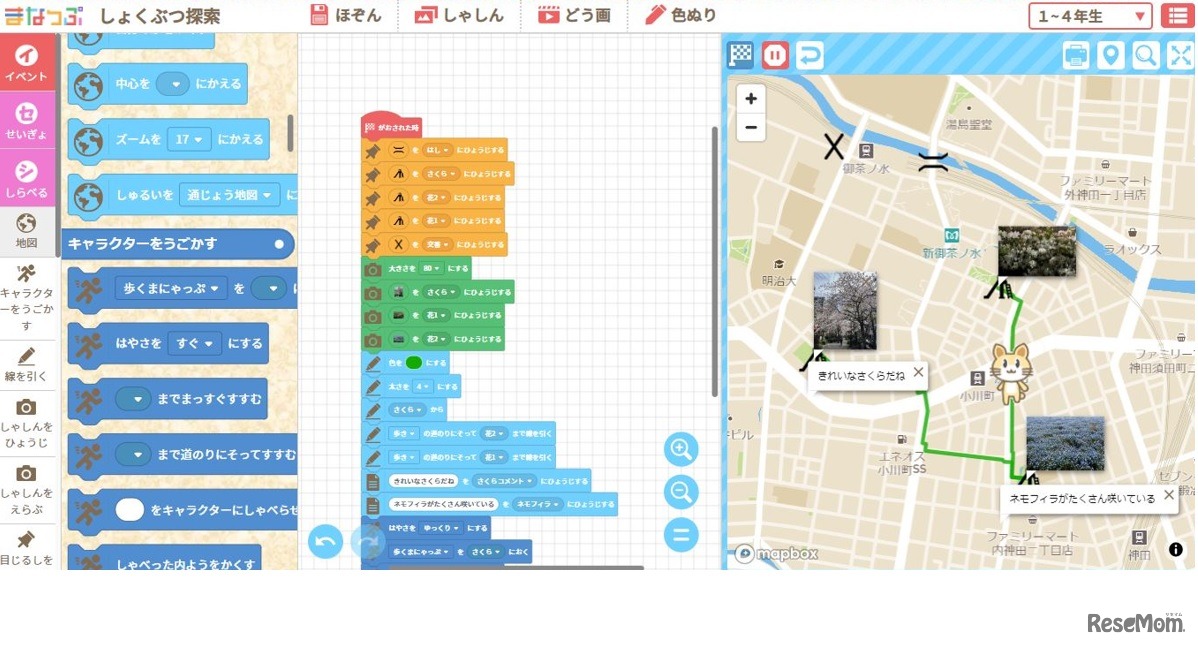
Task: Open the red hamburger menu
Action: (x=1176, y=16)
